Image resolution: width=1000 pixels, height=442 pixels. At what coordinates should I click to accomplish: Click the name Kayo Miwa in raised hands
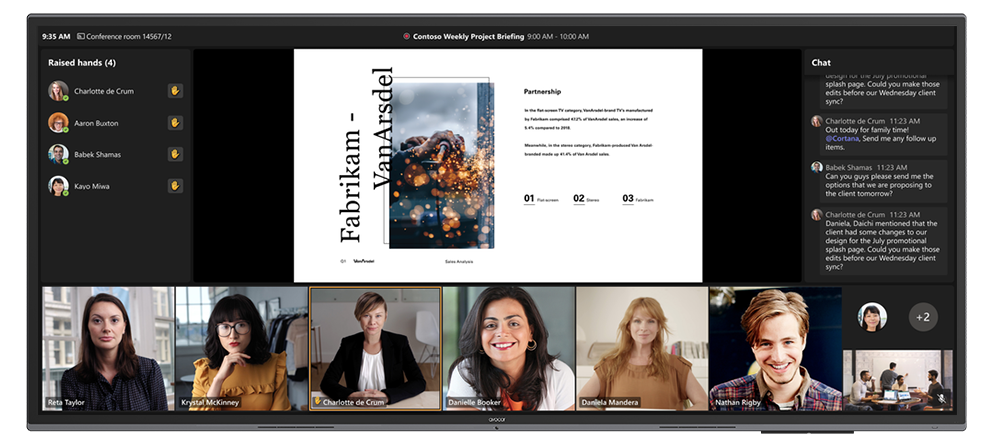(x=92, y=186)
